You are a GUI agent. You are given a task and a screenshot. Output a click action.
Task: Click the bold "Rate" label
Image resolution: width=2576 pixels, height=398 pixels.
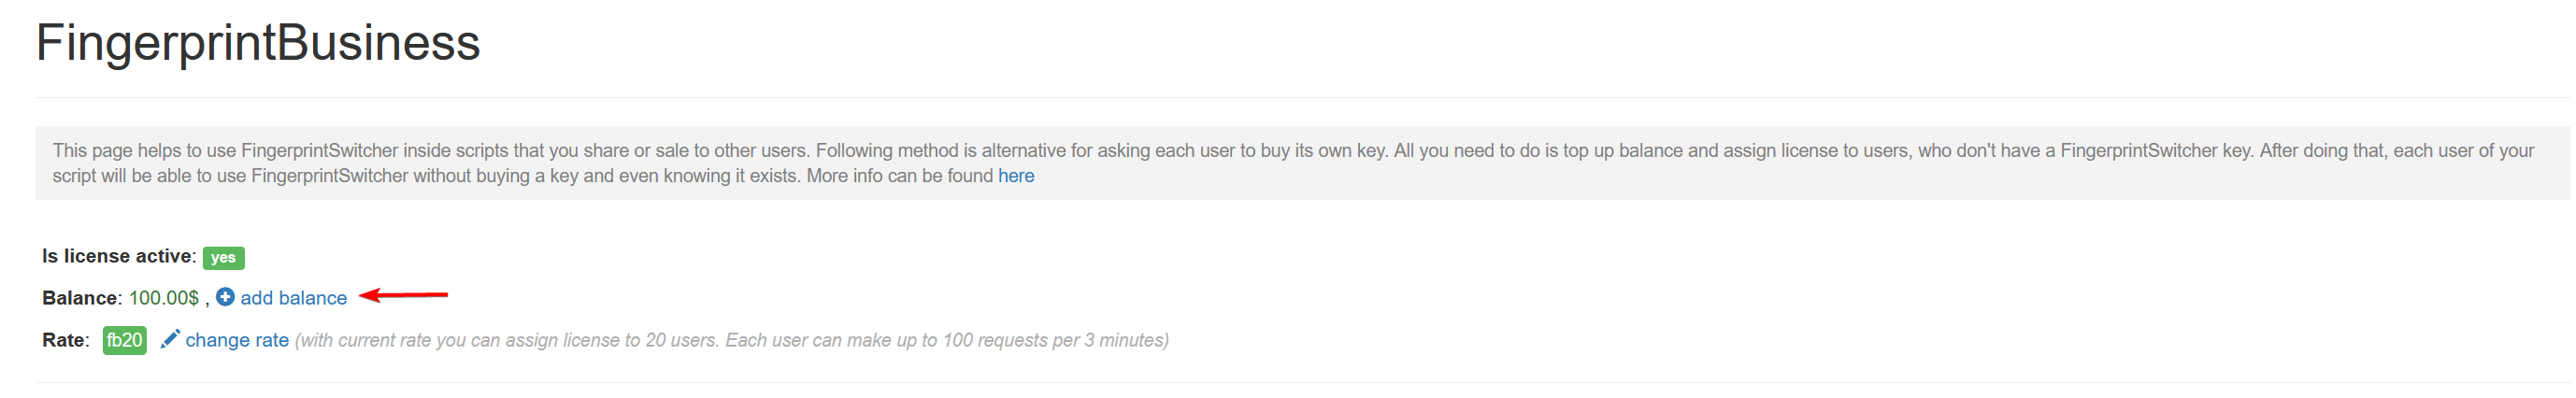pos(64,340)
